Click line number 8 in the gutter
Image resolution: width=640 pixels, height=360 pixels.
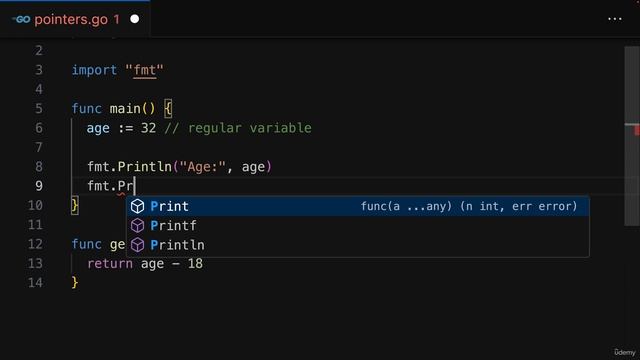pyautogui.click(x=39, y=167)
